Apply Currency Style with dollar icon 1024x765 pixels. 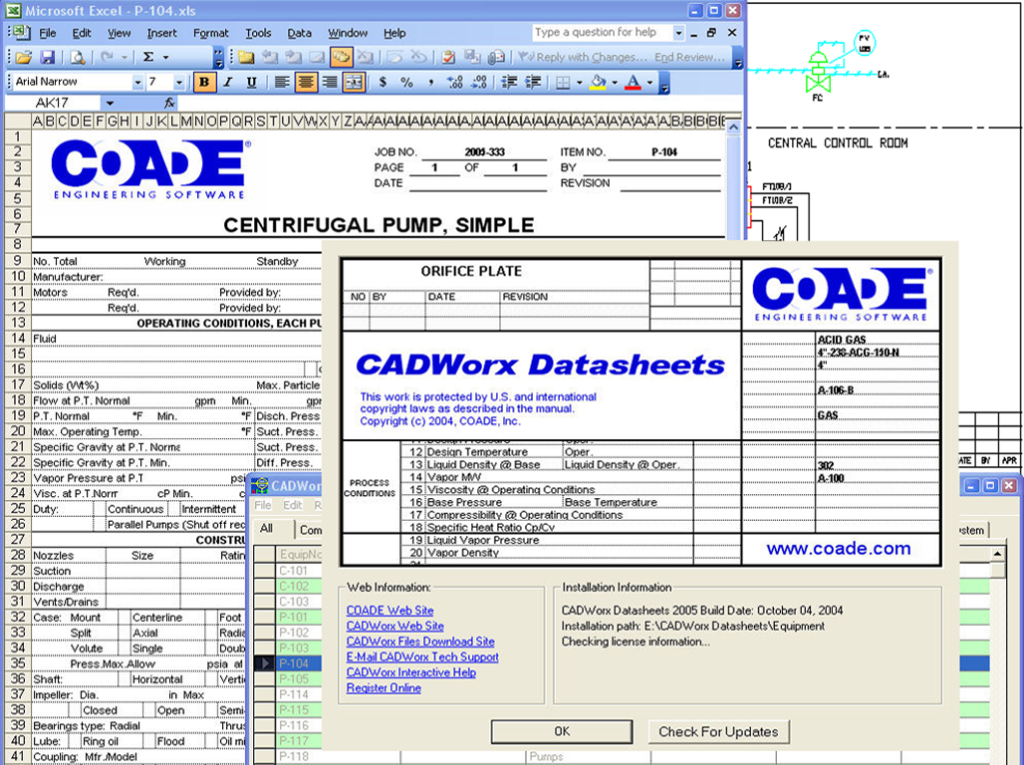383,82
